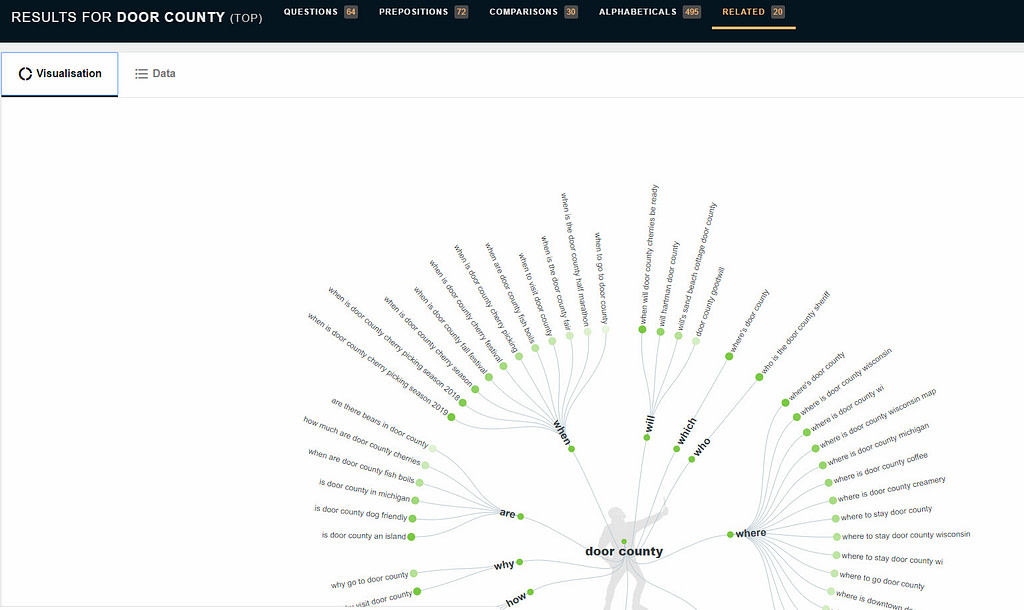
Task: Click the central "door county" node
Action: (623, 551)
